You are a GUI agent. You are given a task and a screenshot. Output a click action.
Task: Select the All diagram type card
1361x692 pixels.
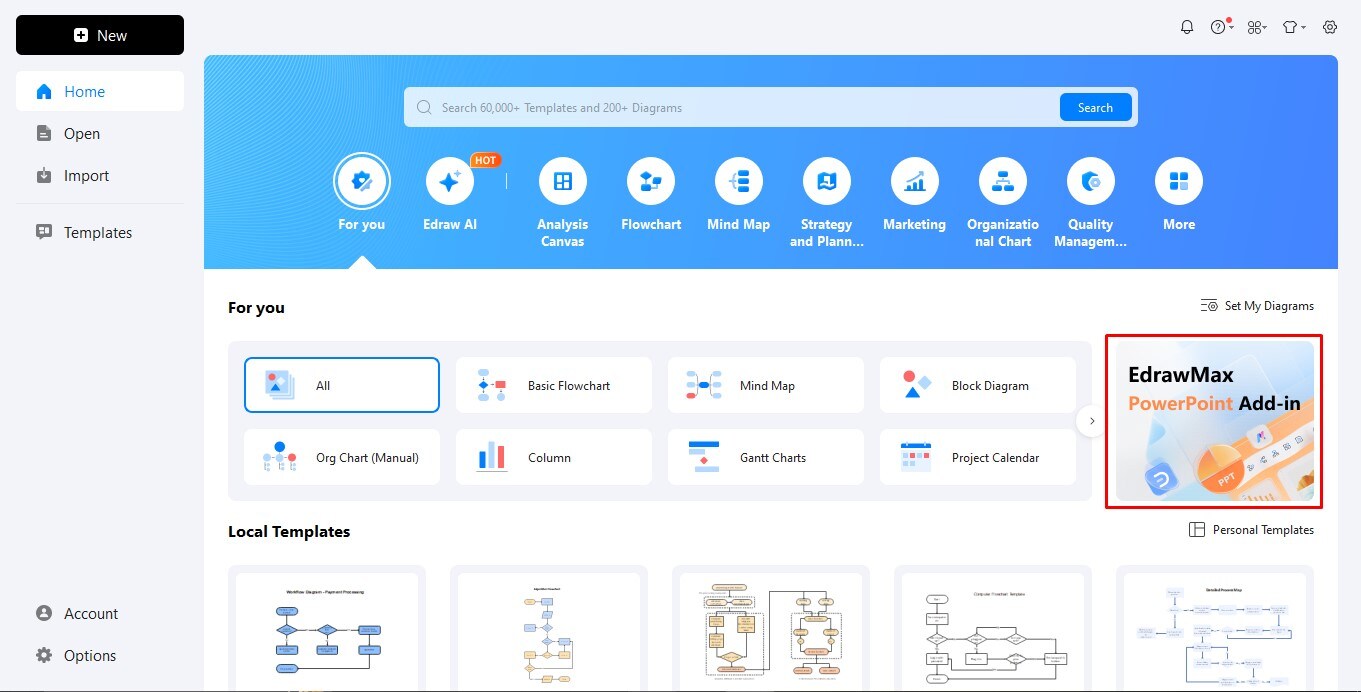(x=342, y=385)
